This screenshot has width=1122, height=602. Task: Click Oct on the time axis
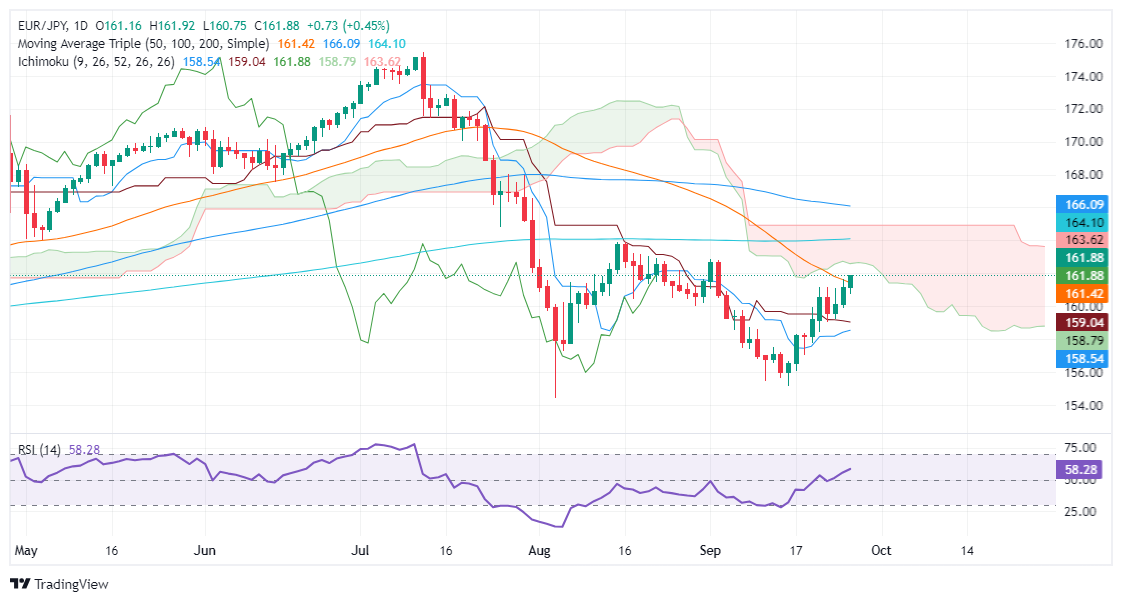point(881,550)
